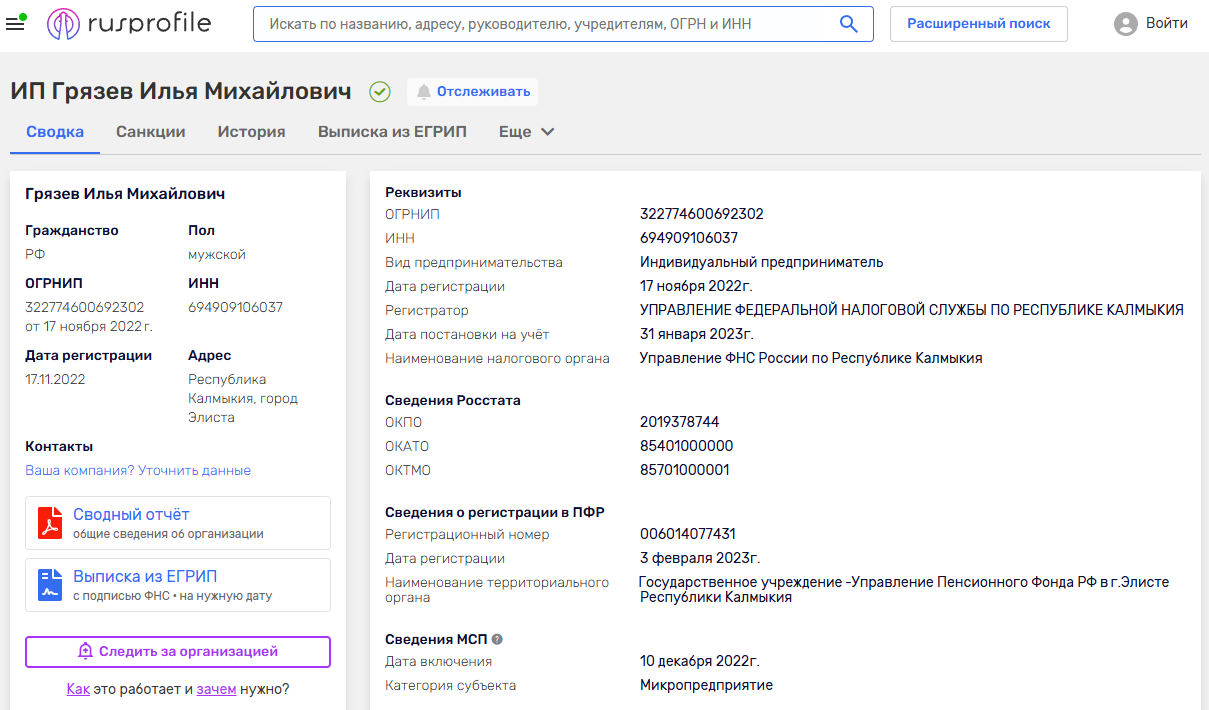This screenshot has width=1209, height=710.
Task: Click the magnifying glass search icon
Action: 848,24
